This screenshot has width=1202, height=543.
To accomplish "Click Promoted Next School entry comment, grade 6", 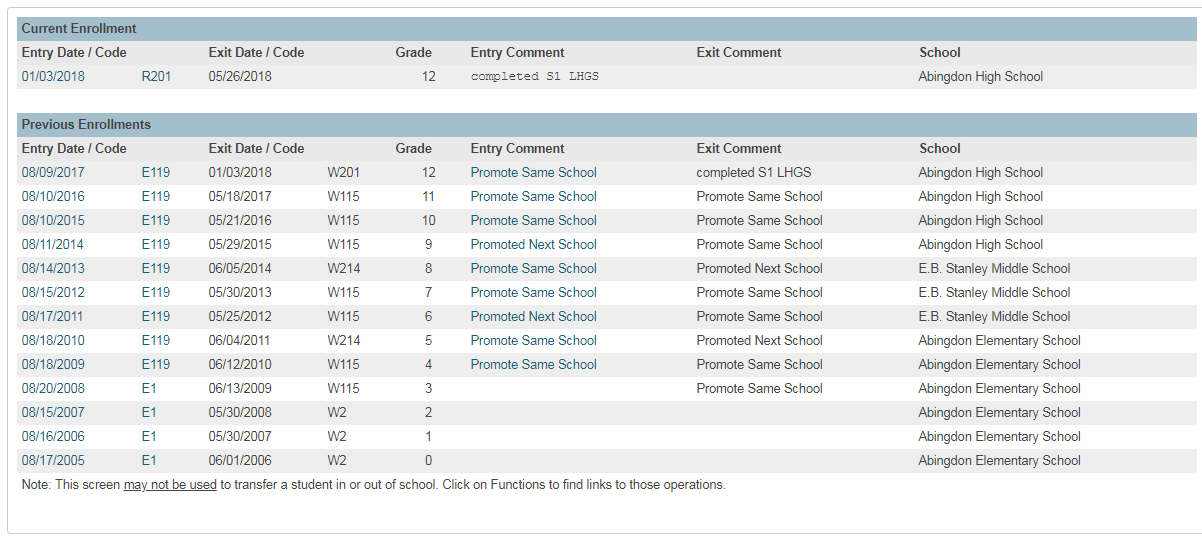I will (x=533, y=316).
